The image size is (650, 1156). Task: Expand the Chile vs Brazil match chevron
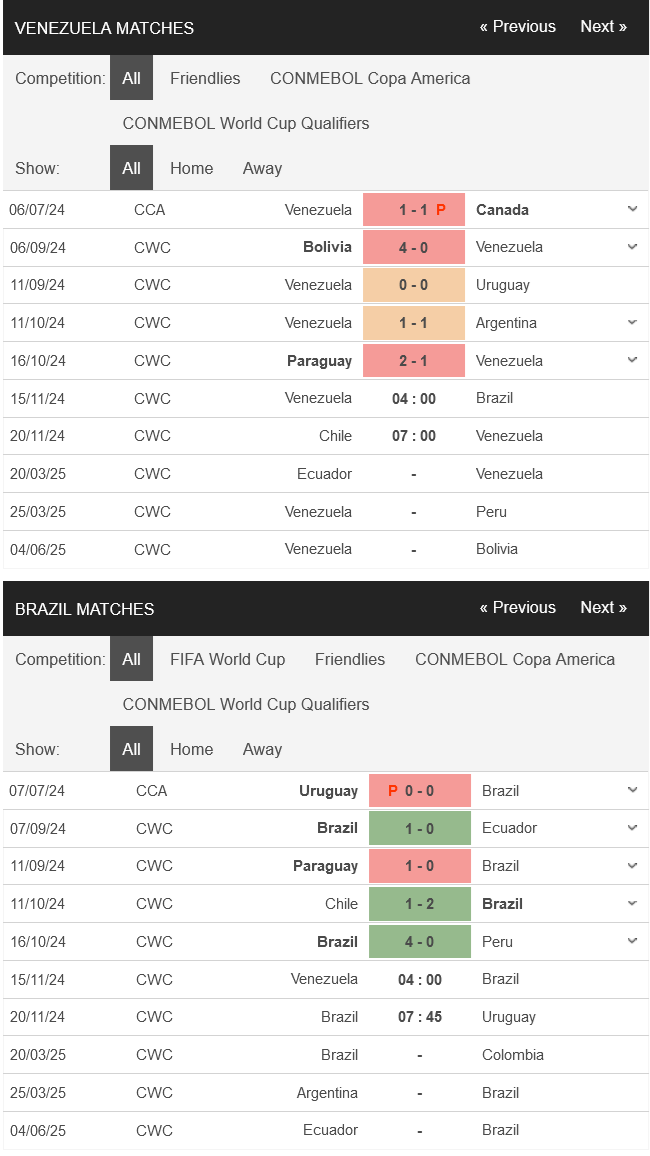click(x=632, y=903)
